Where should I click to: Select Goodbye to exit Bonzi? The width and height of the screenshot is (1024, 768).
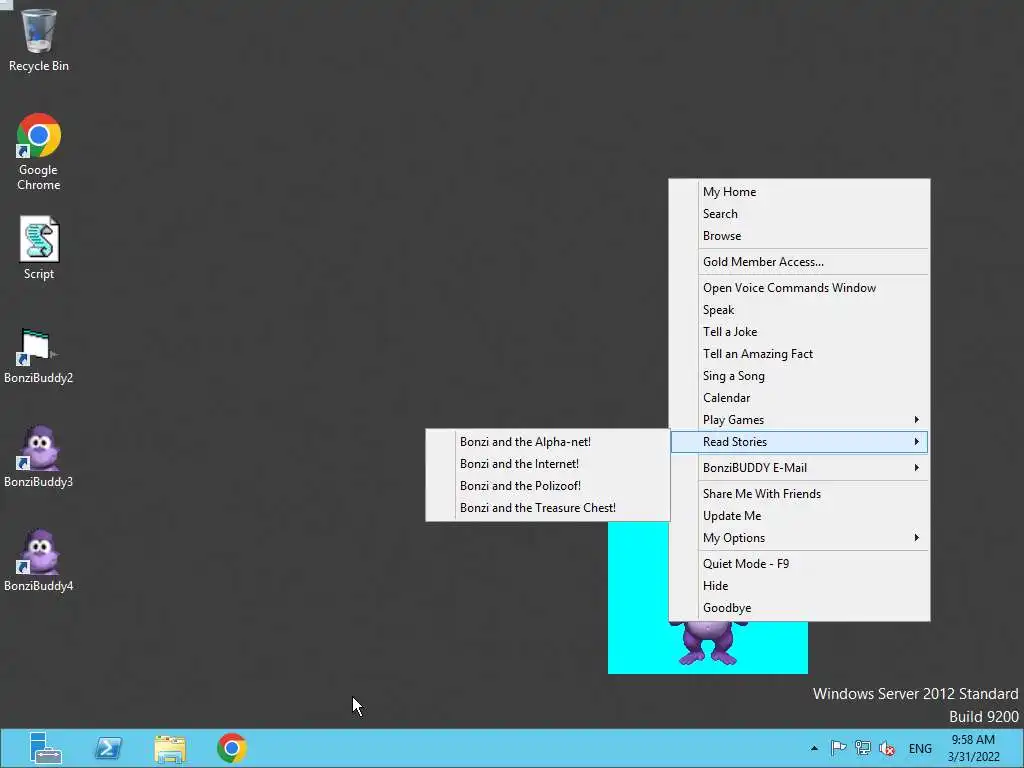pos(799,608)
